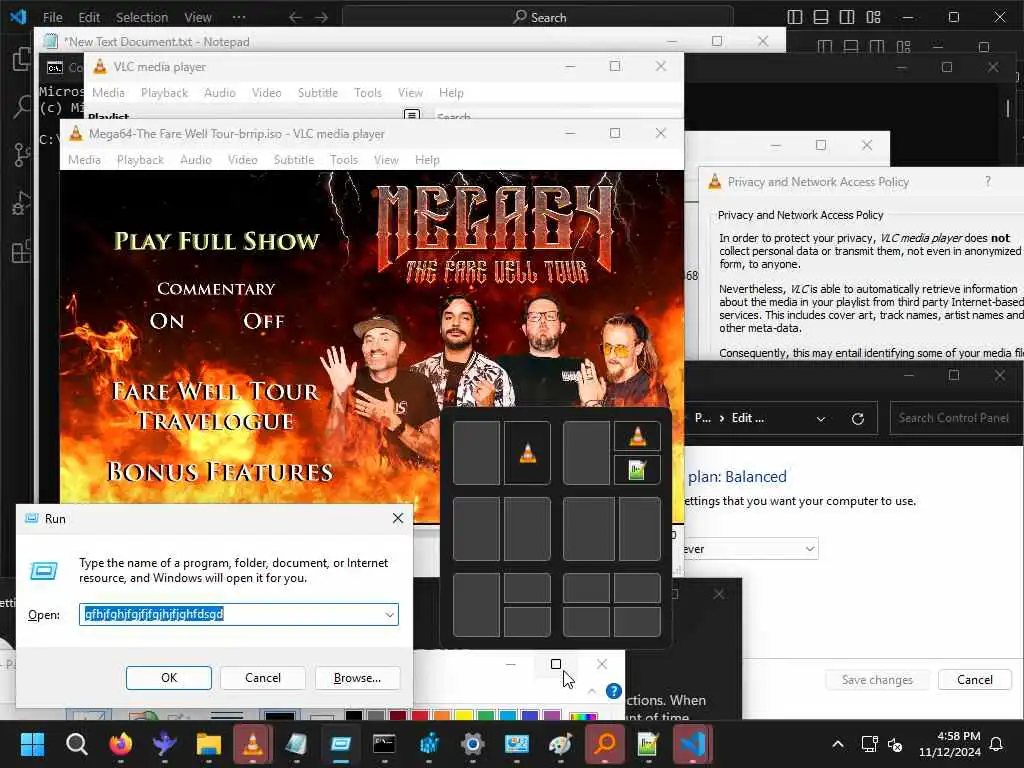Open the notifications bell in system tray
The height and width of the screenshot is (768, 1024).
(x=996, y=744)
